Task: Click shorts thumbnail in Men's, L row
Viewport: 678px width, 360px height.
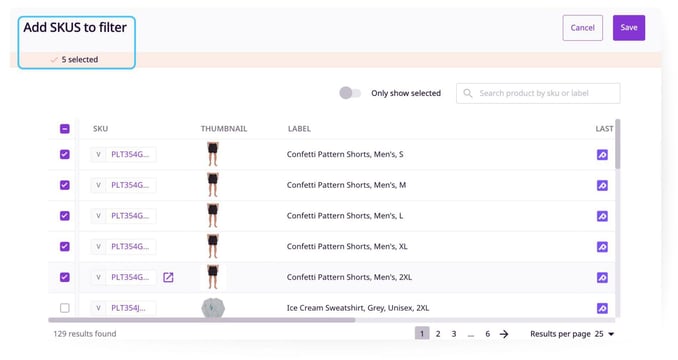Action: [213, 215]
